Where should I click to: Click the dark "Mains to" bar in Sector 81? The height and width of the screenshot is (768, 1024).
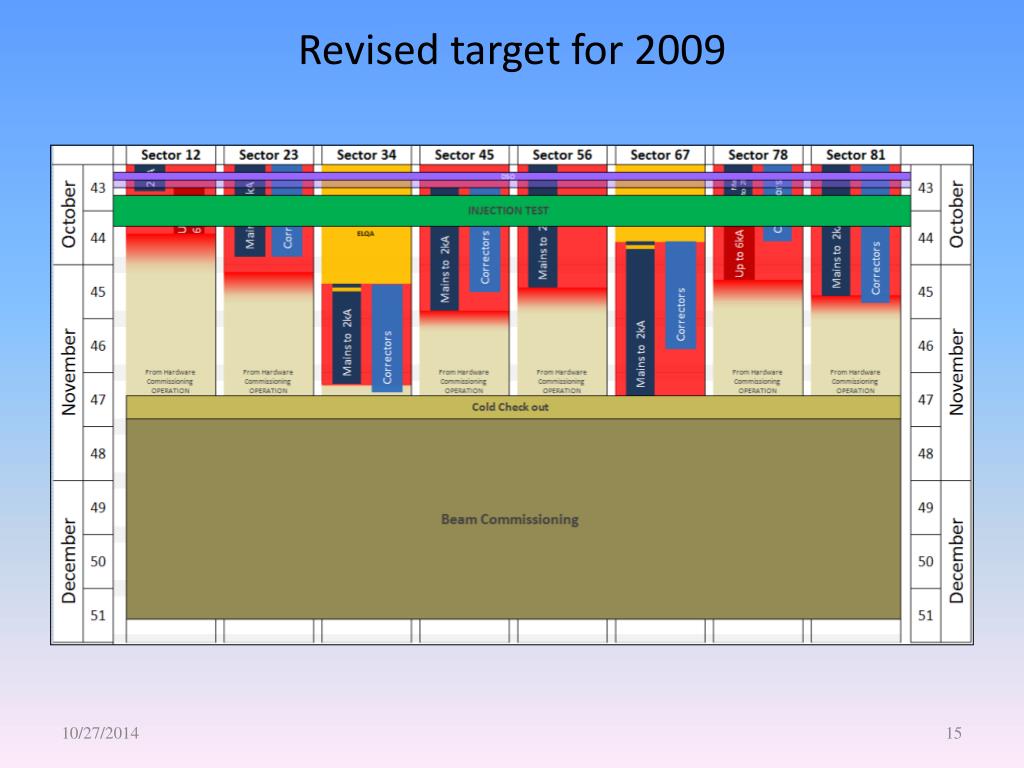(836, 261)
